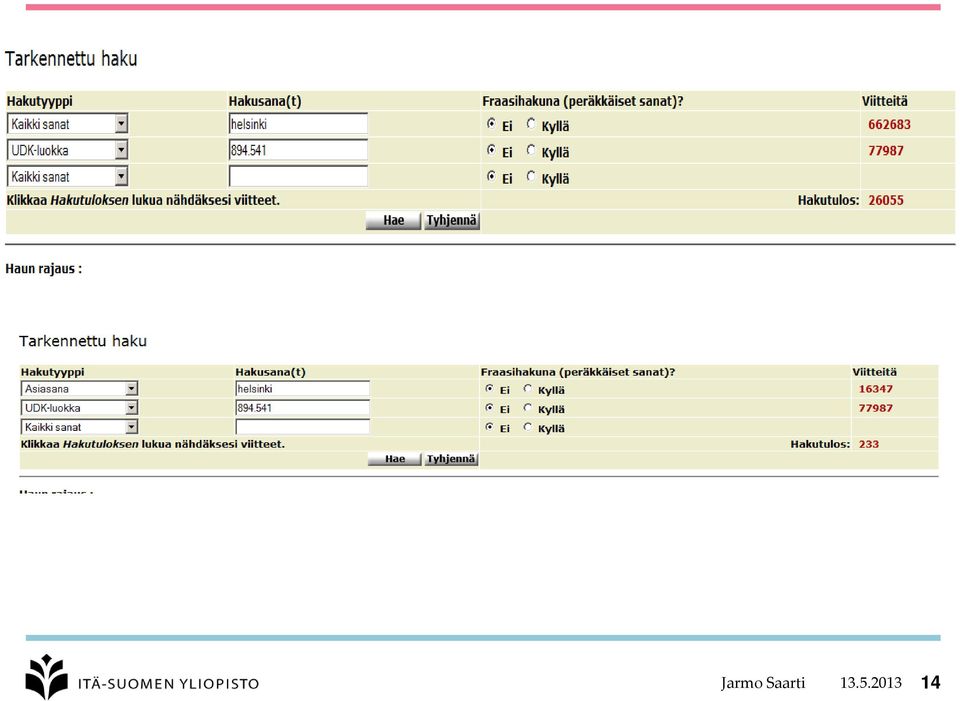Select Kyllä radio for UDK-luokka in 26055 form
Image resolution: width=960 pixels, height=701 pixels.
(531, 150)
